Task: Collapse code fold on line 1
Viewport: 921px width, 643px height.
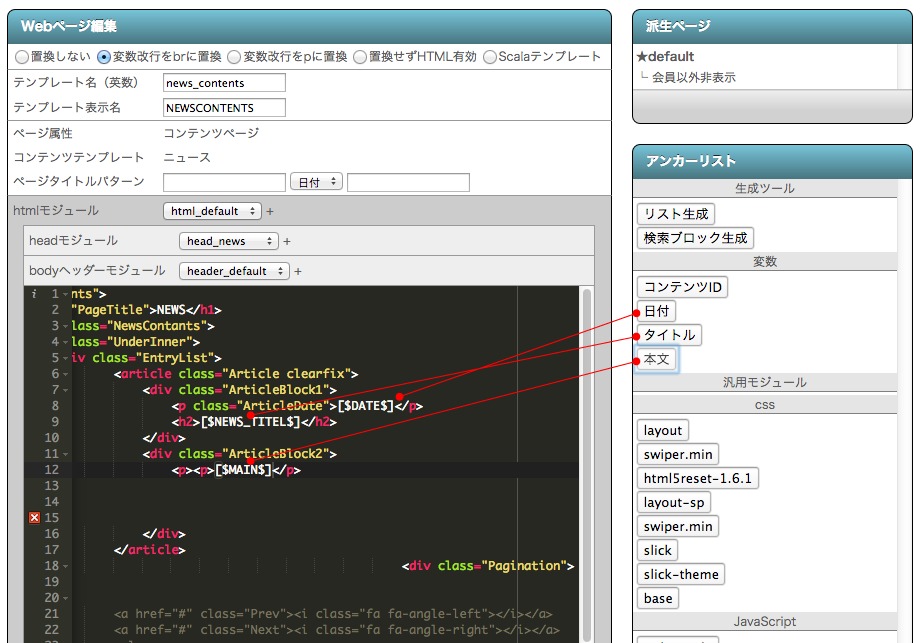Action: click(x=65, y=294)
